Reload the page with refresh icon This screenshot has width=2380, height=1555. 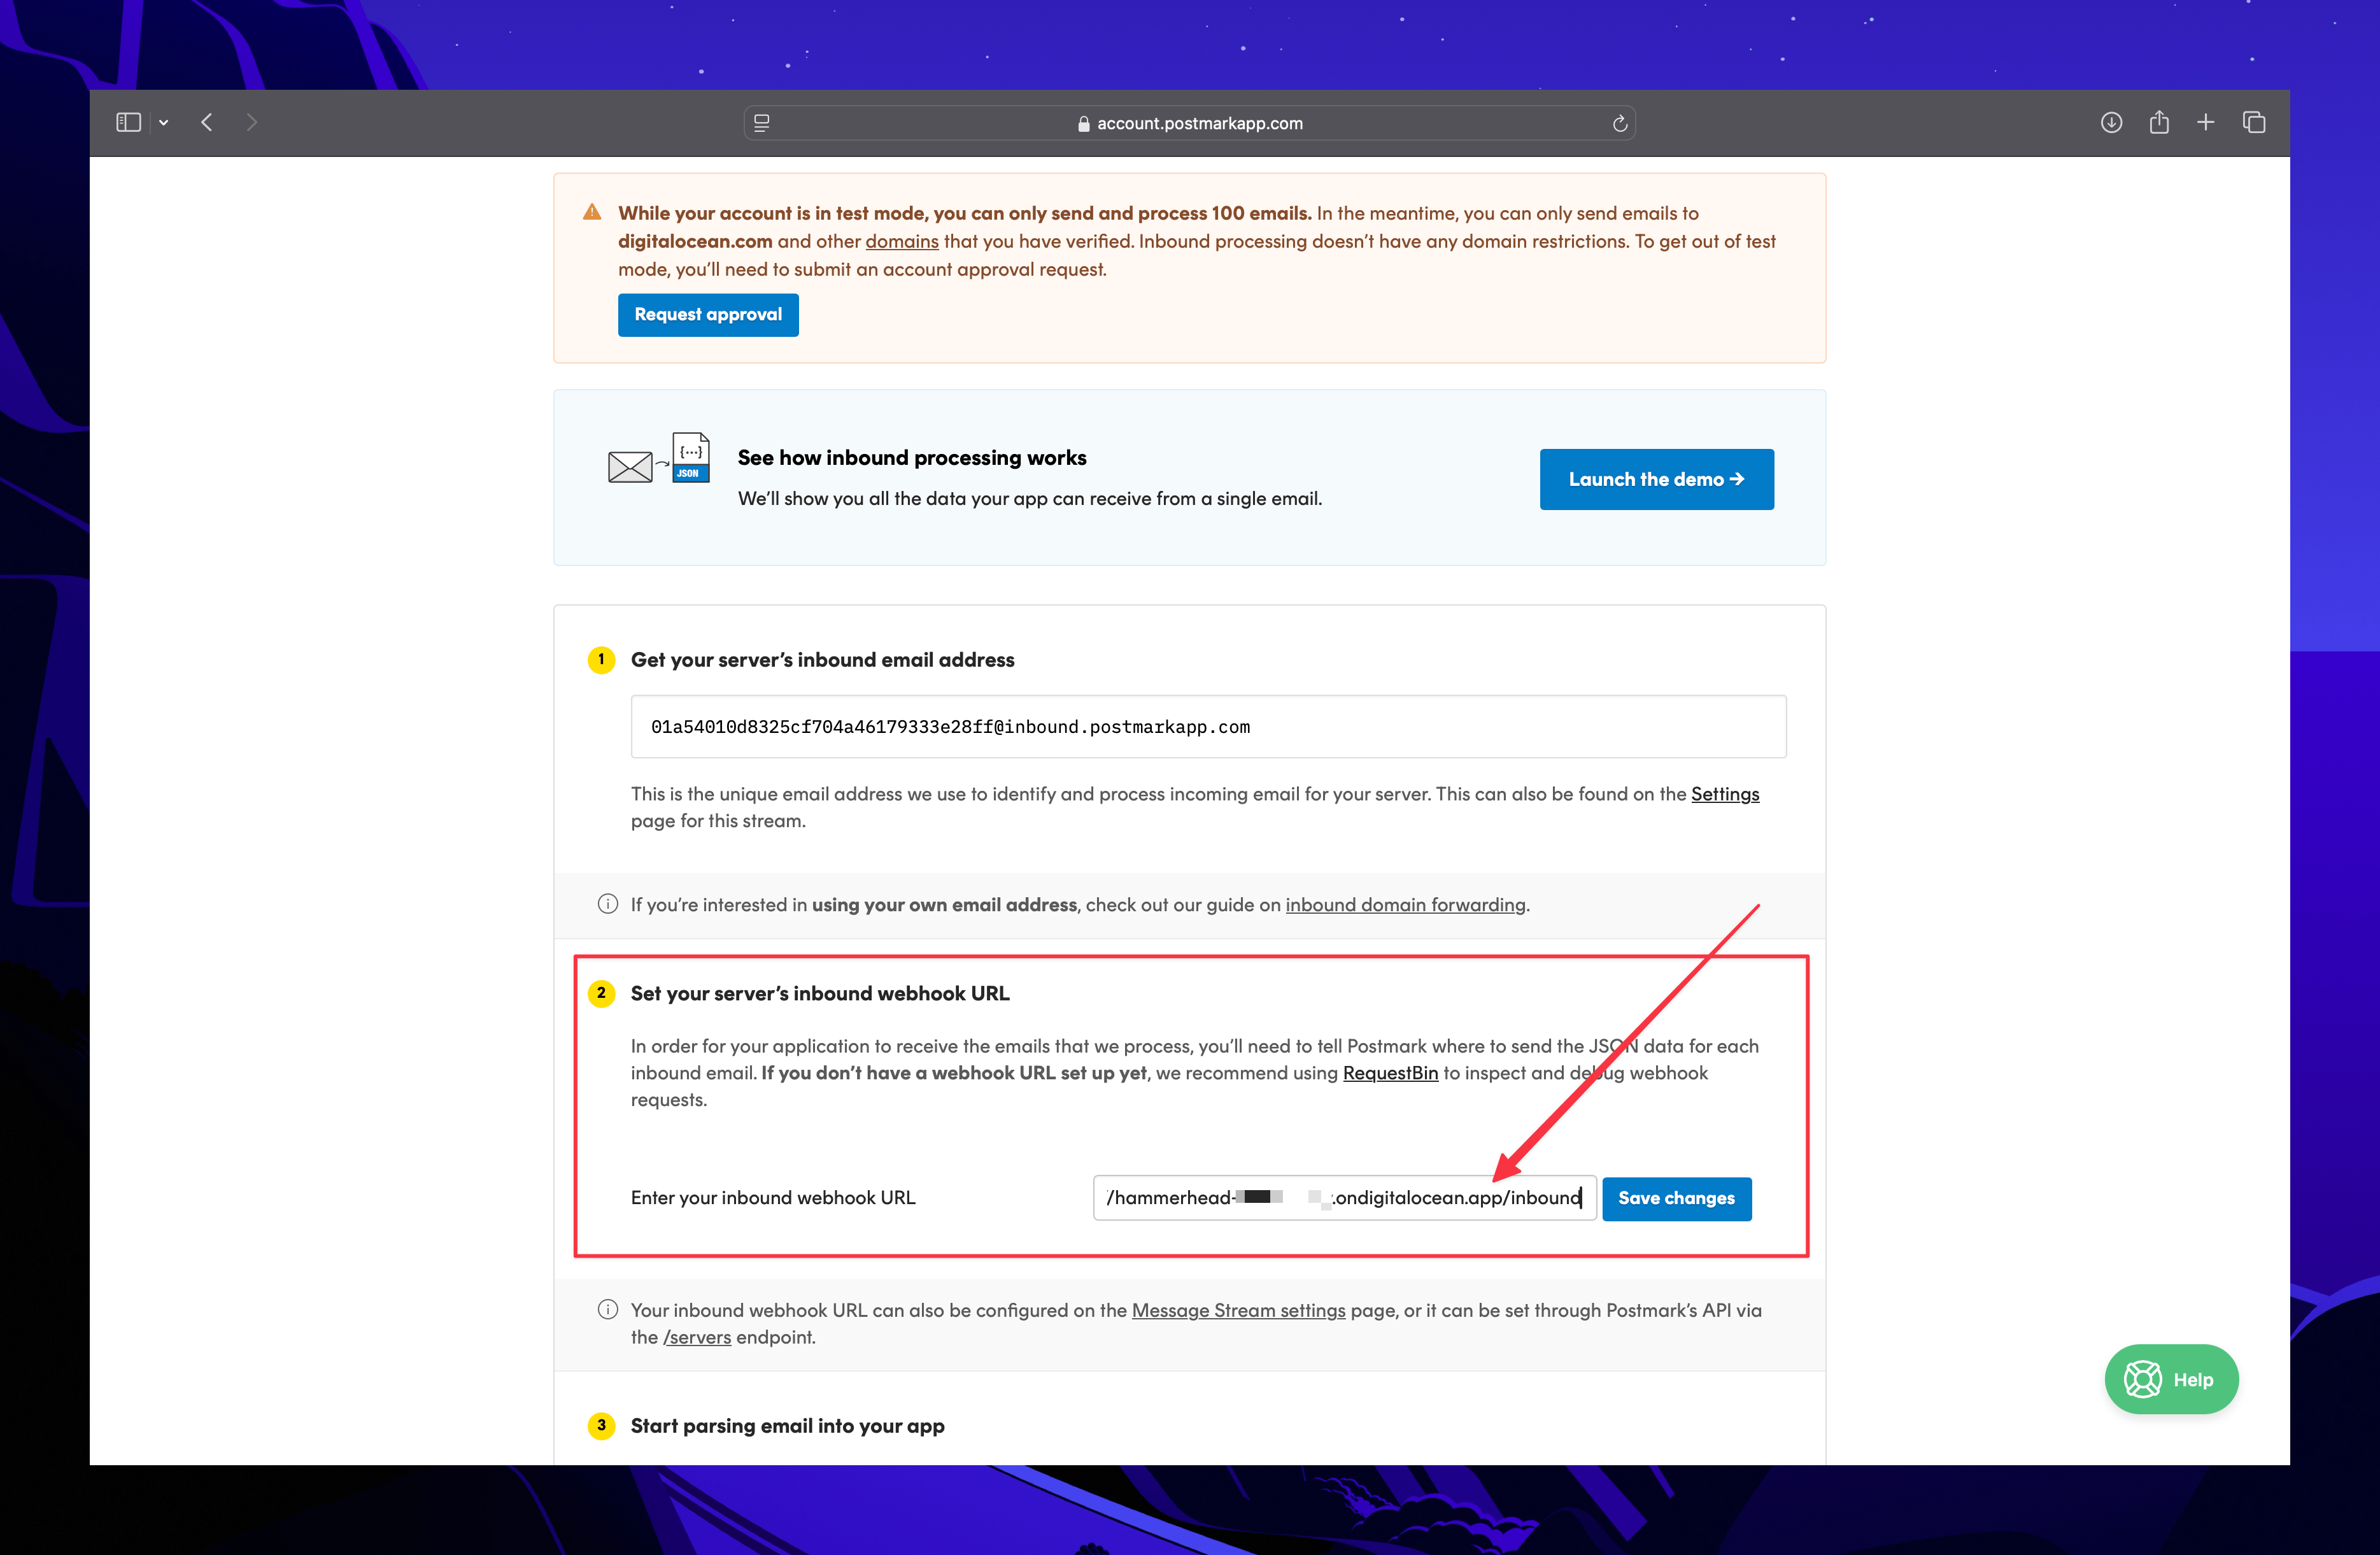[x=1619, y=123]
